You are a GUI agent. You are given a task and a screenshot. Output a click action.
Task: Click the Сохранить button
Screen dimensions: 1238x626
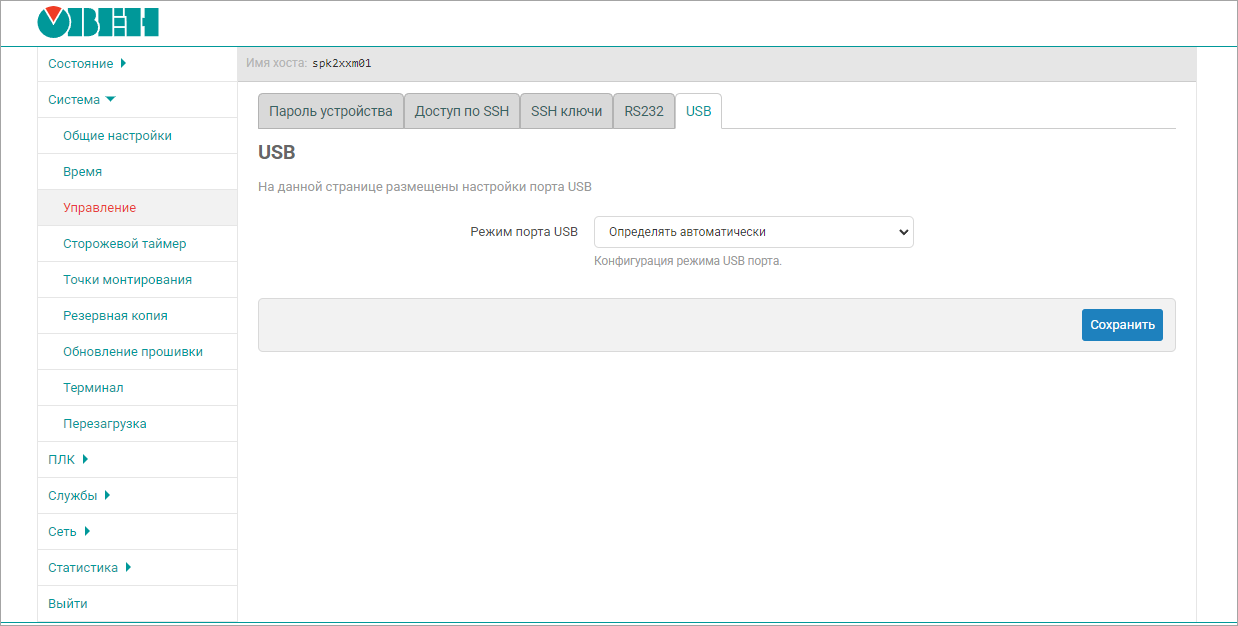tap(1121, 325)
